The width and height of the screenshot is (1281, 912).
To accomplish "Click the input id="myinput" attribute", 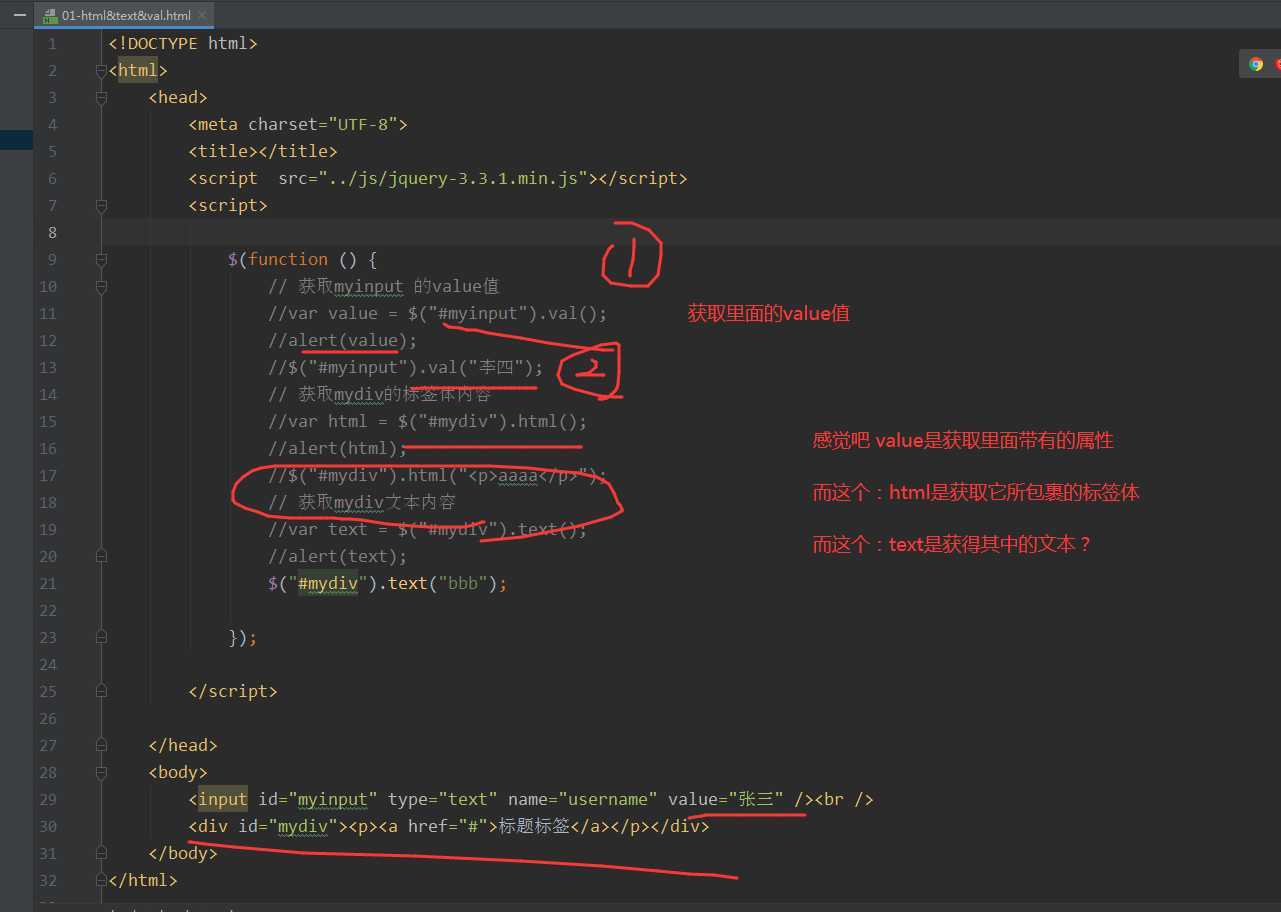I will (318, 800).
